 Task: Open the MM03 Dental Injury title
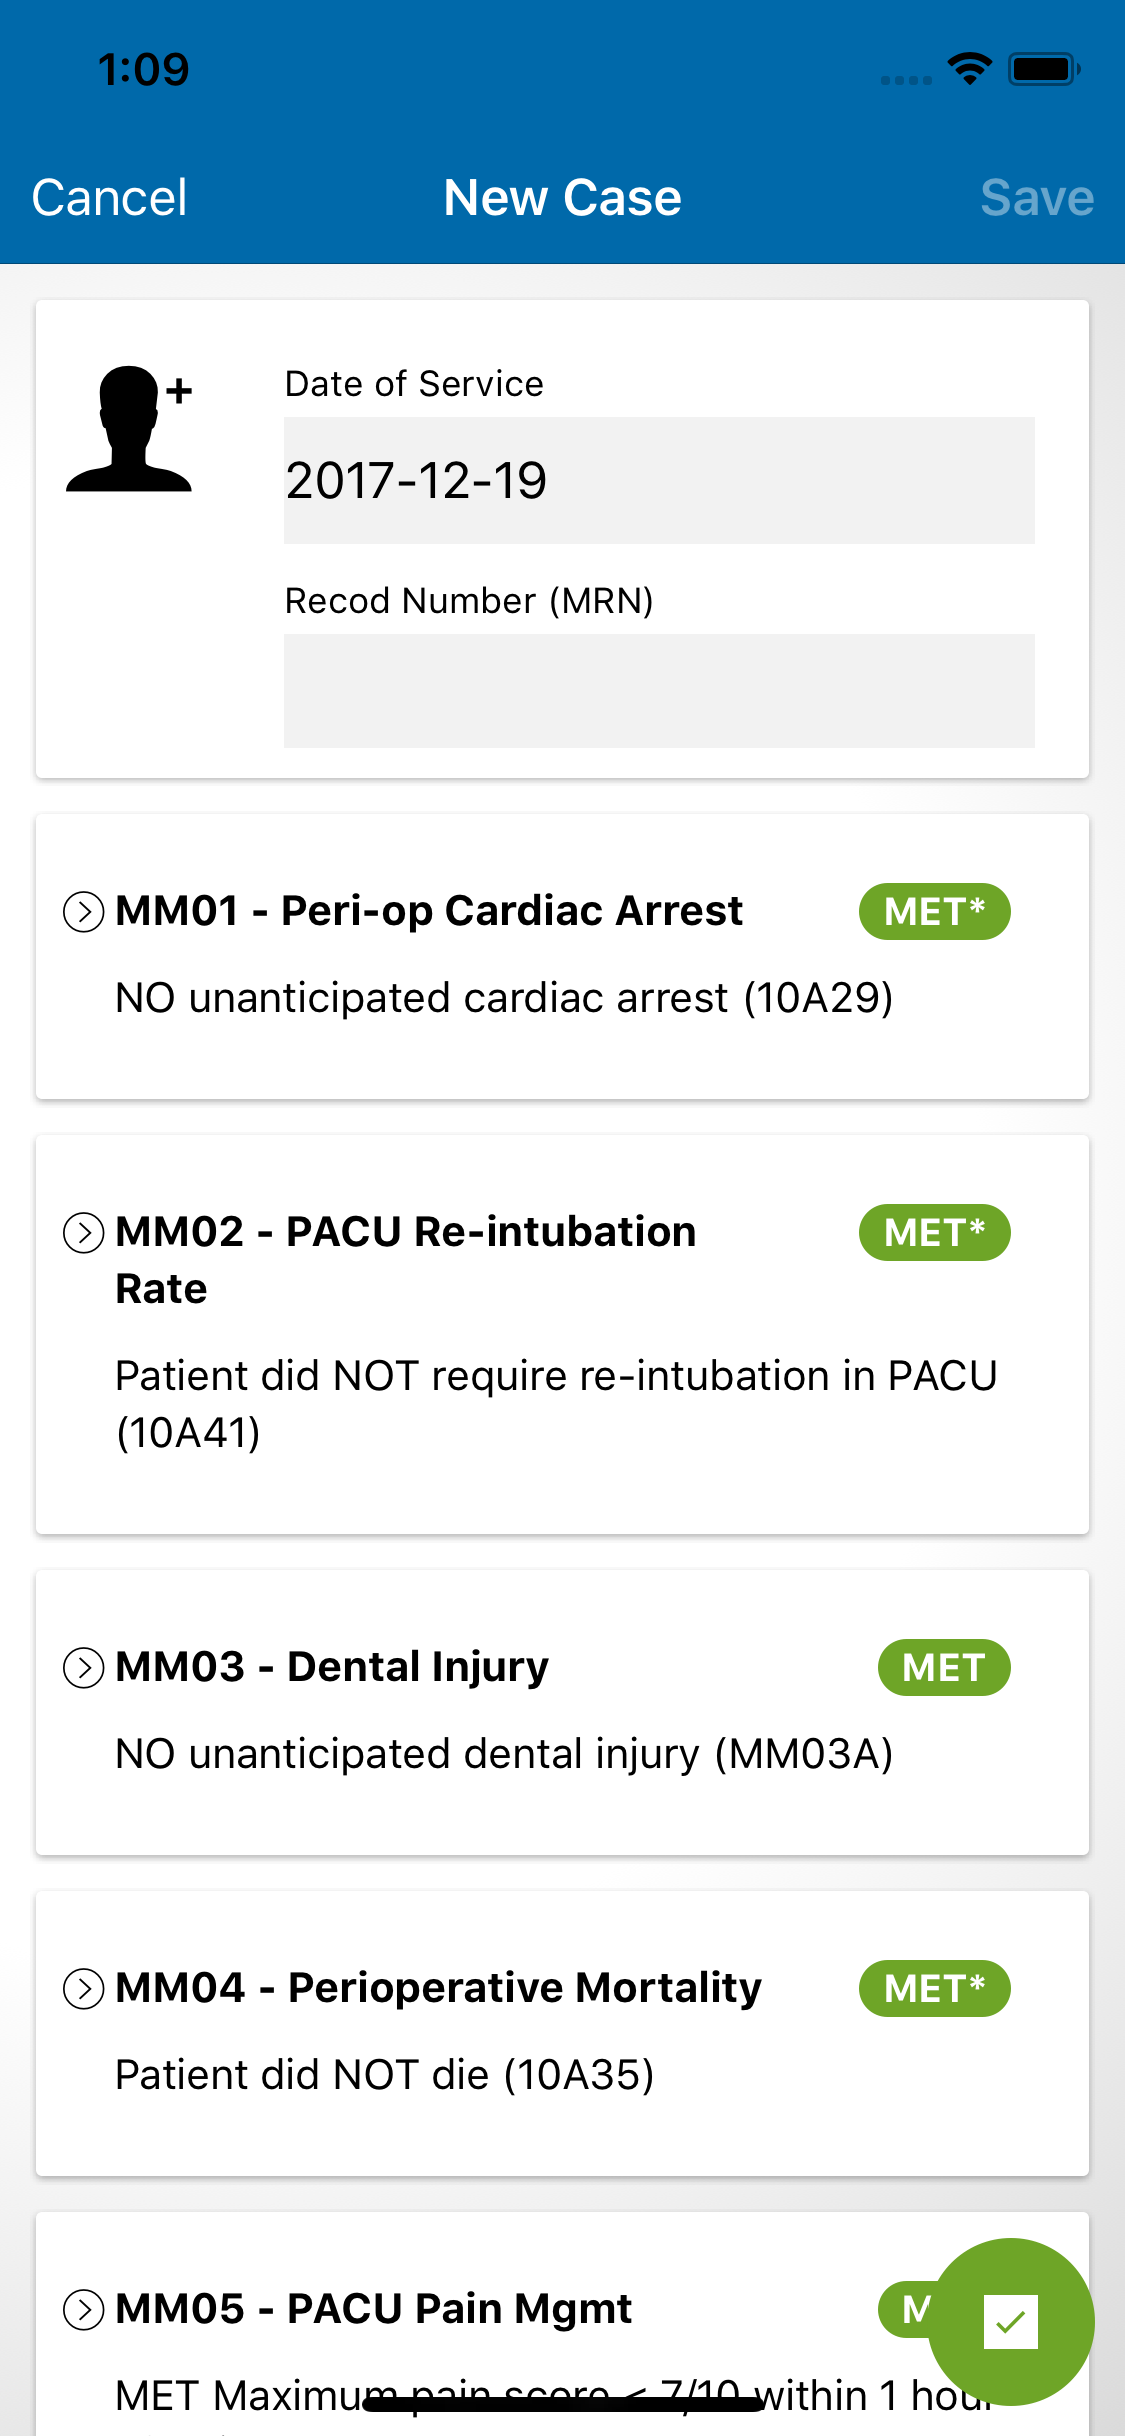coord(332,1667)
